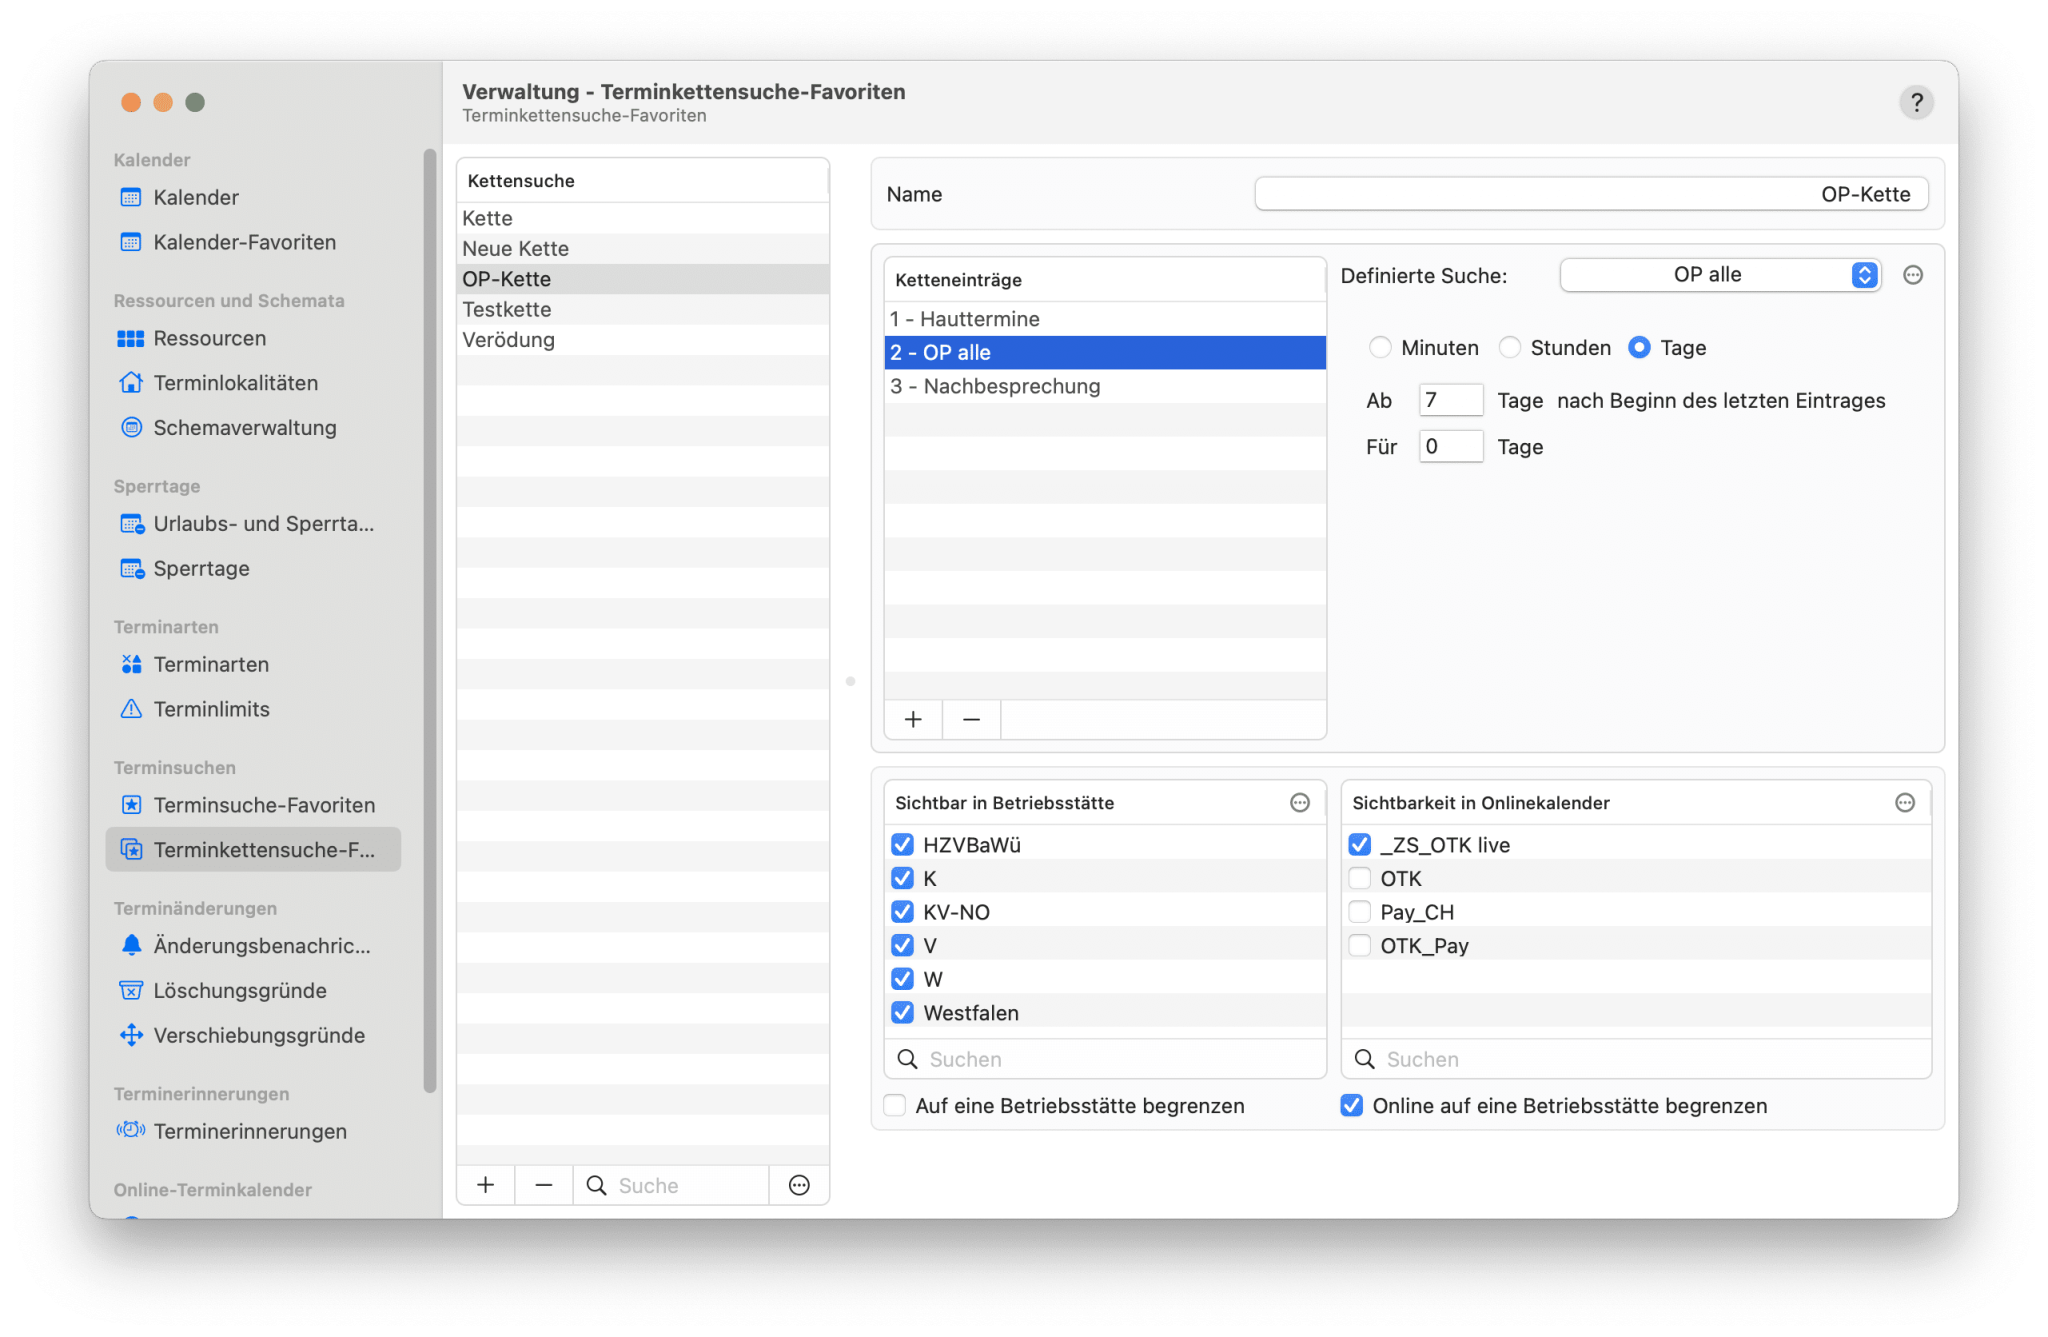The width and height of the screenshot is (2048, 1337).
Task: Click the help question mark button
Action: click(1915, 102)
